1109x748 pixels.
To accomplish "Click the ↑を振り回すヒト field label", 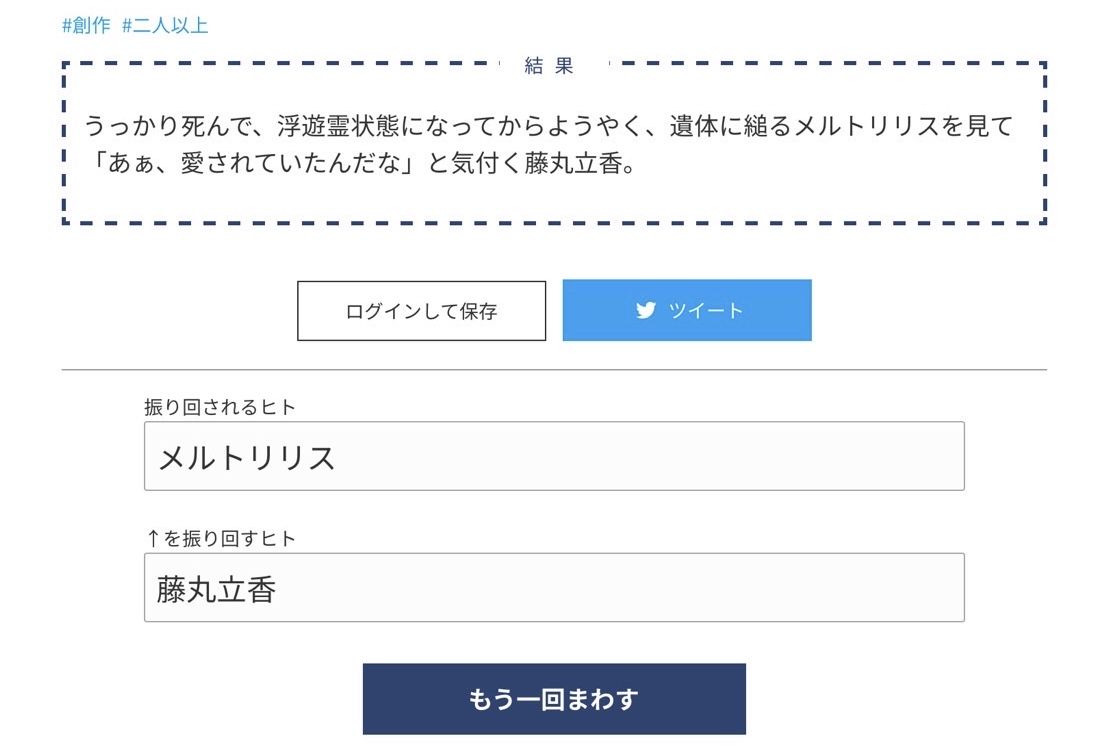I will pyautogui.click(x=220, y=539).
